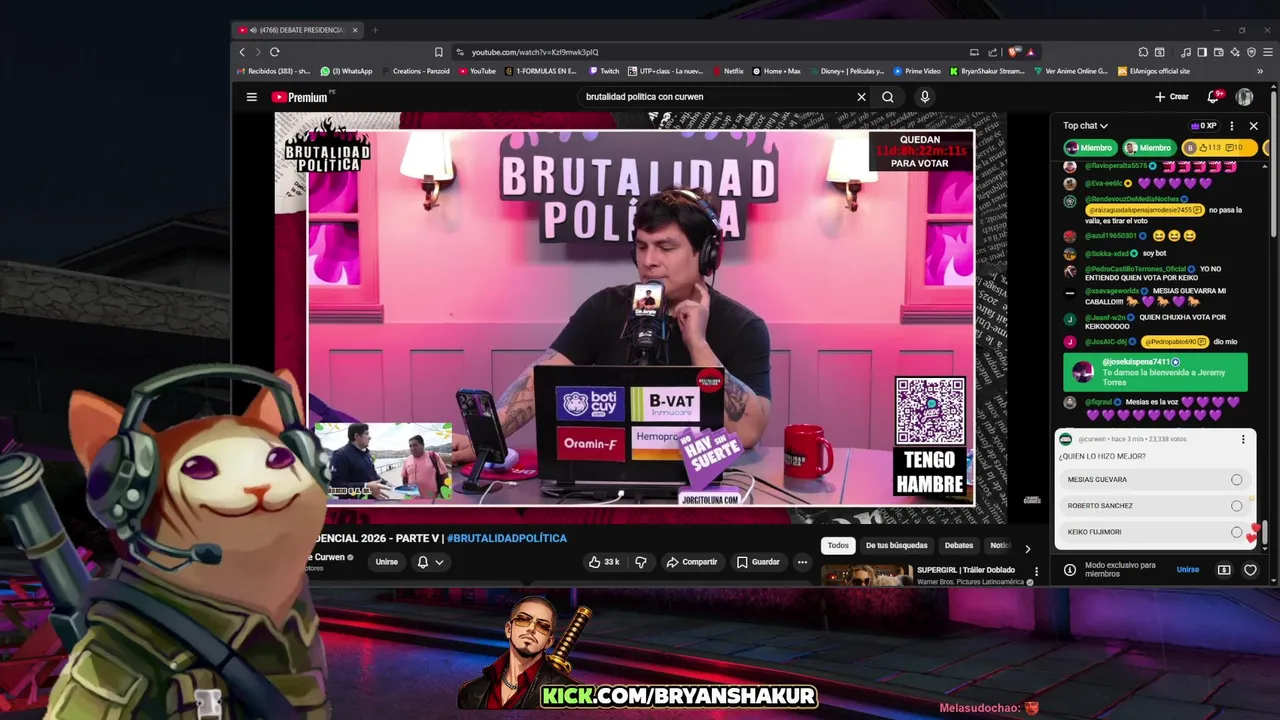Open YouTube notifications bell
Viewport: 1280px width, 720px height.
1213,97
